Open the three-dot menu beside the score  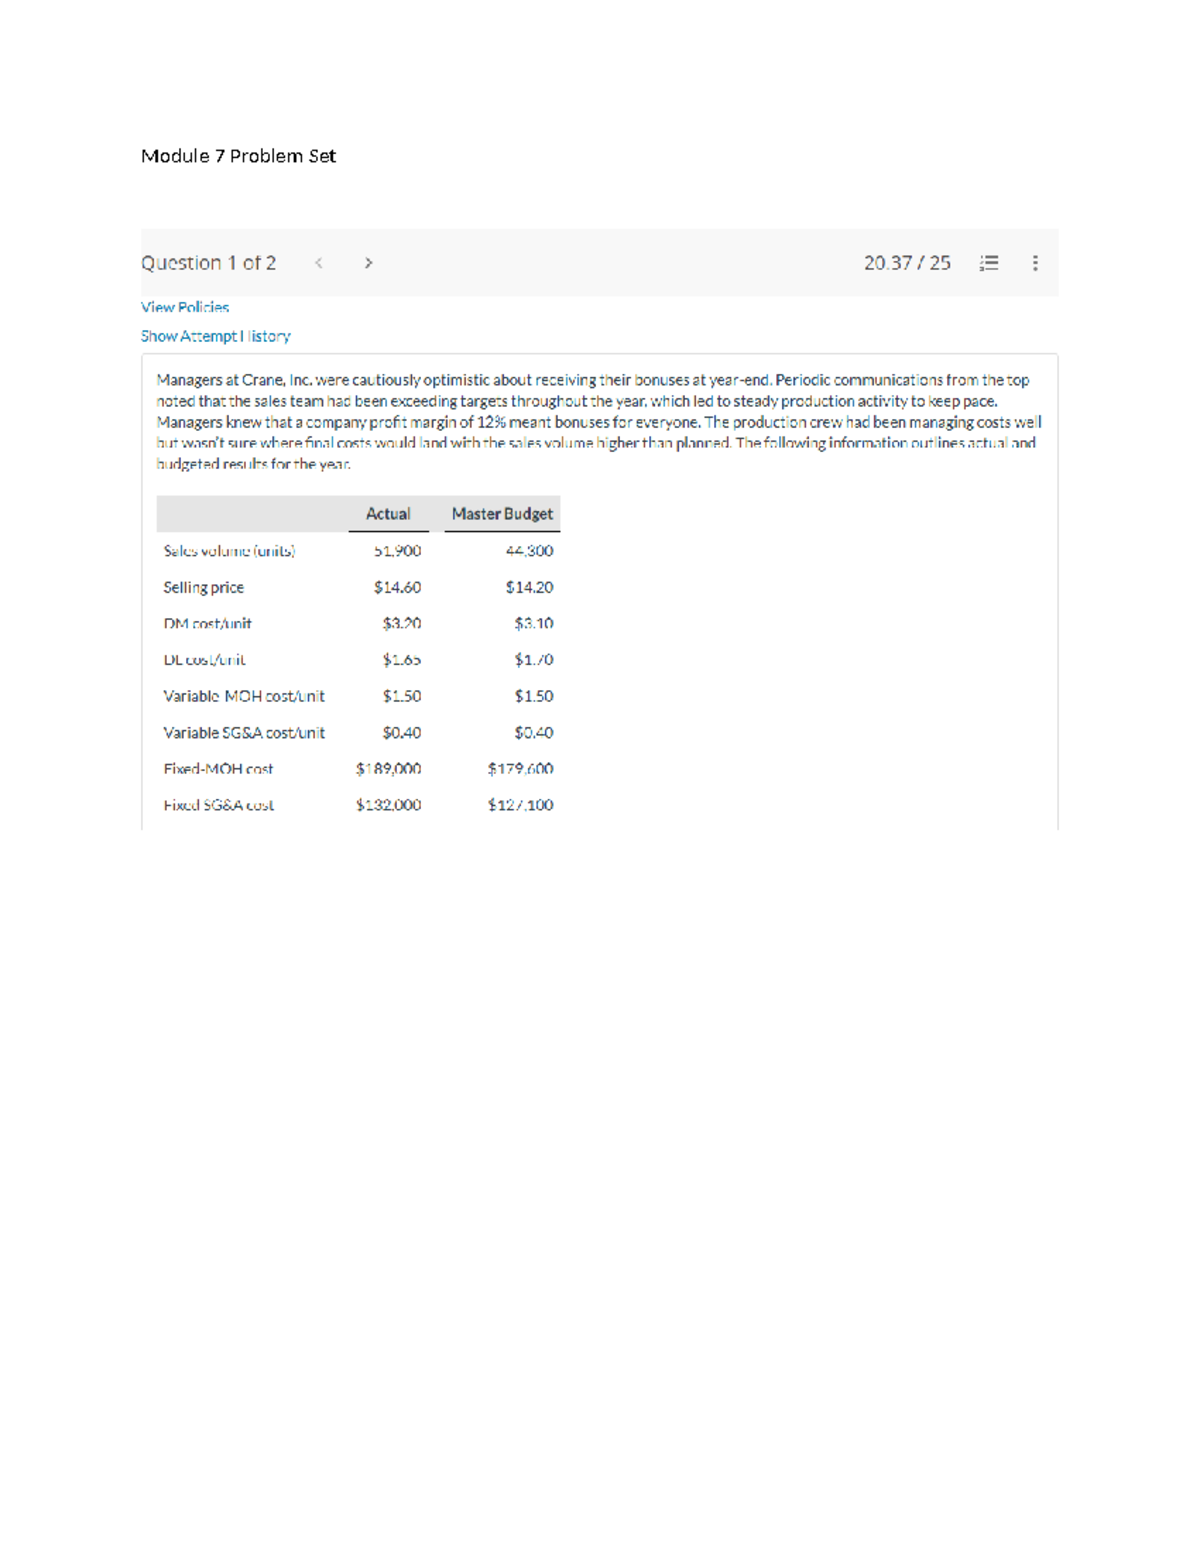(x=1035, y=263)
